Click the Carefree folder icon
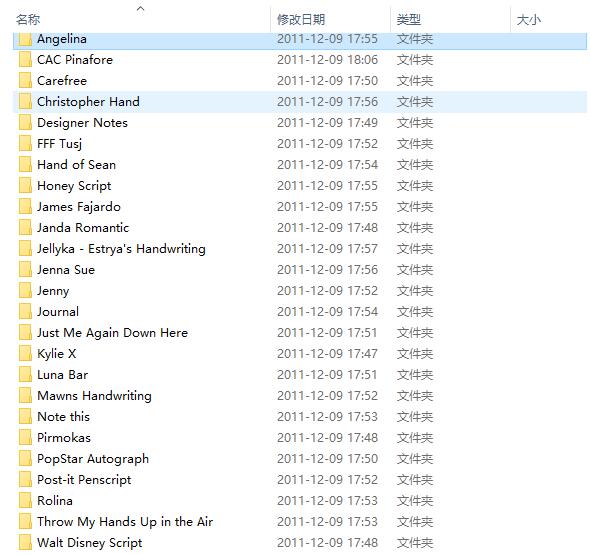 coord(25,81)
